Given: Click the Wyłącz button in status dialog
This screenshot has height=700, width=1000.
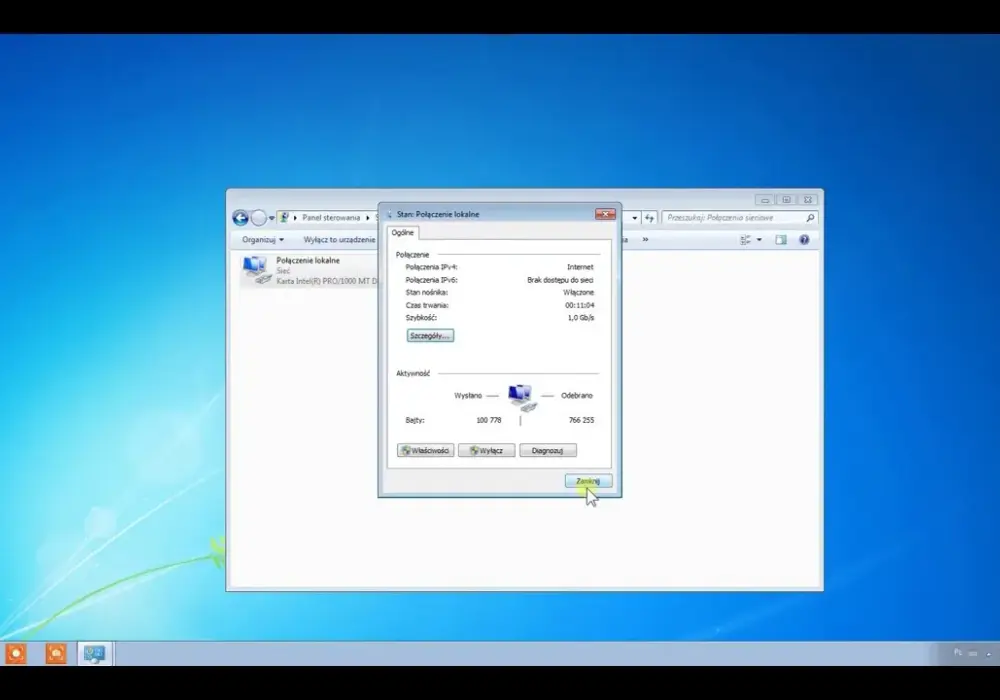Looking at the screenshot, I should click(486, 450).
